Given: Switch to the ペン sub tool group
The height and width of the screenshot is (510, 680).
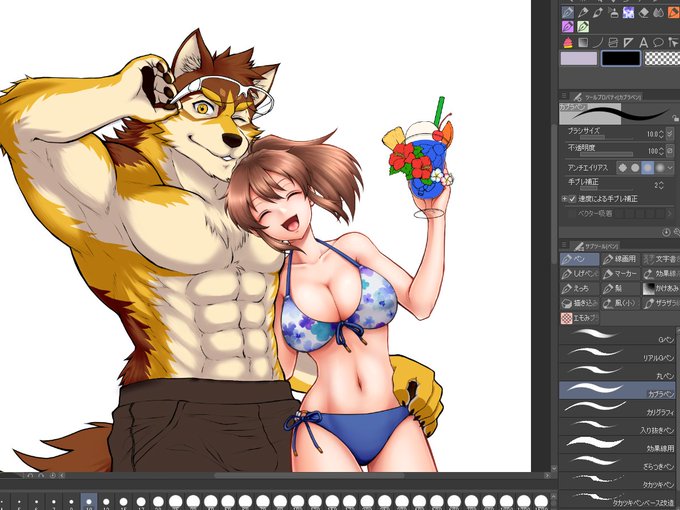Looking at the screenshot, I should (580, 259).
